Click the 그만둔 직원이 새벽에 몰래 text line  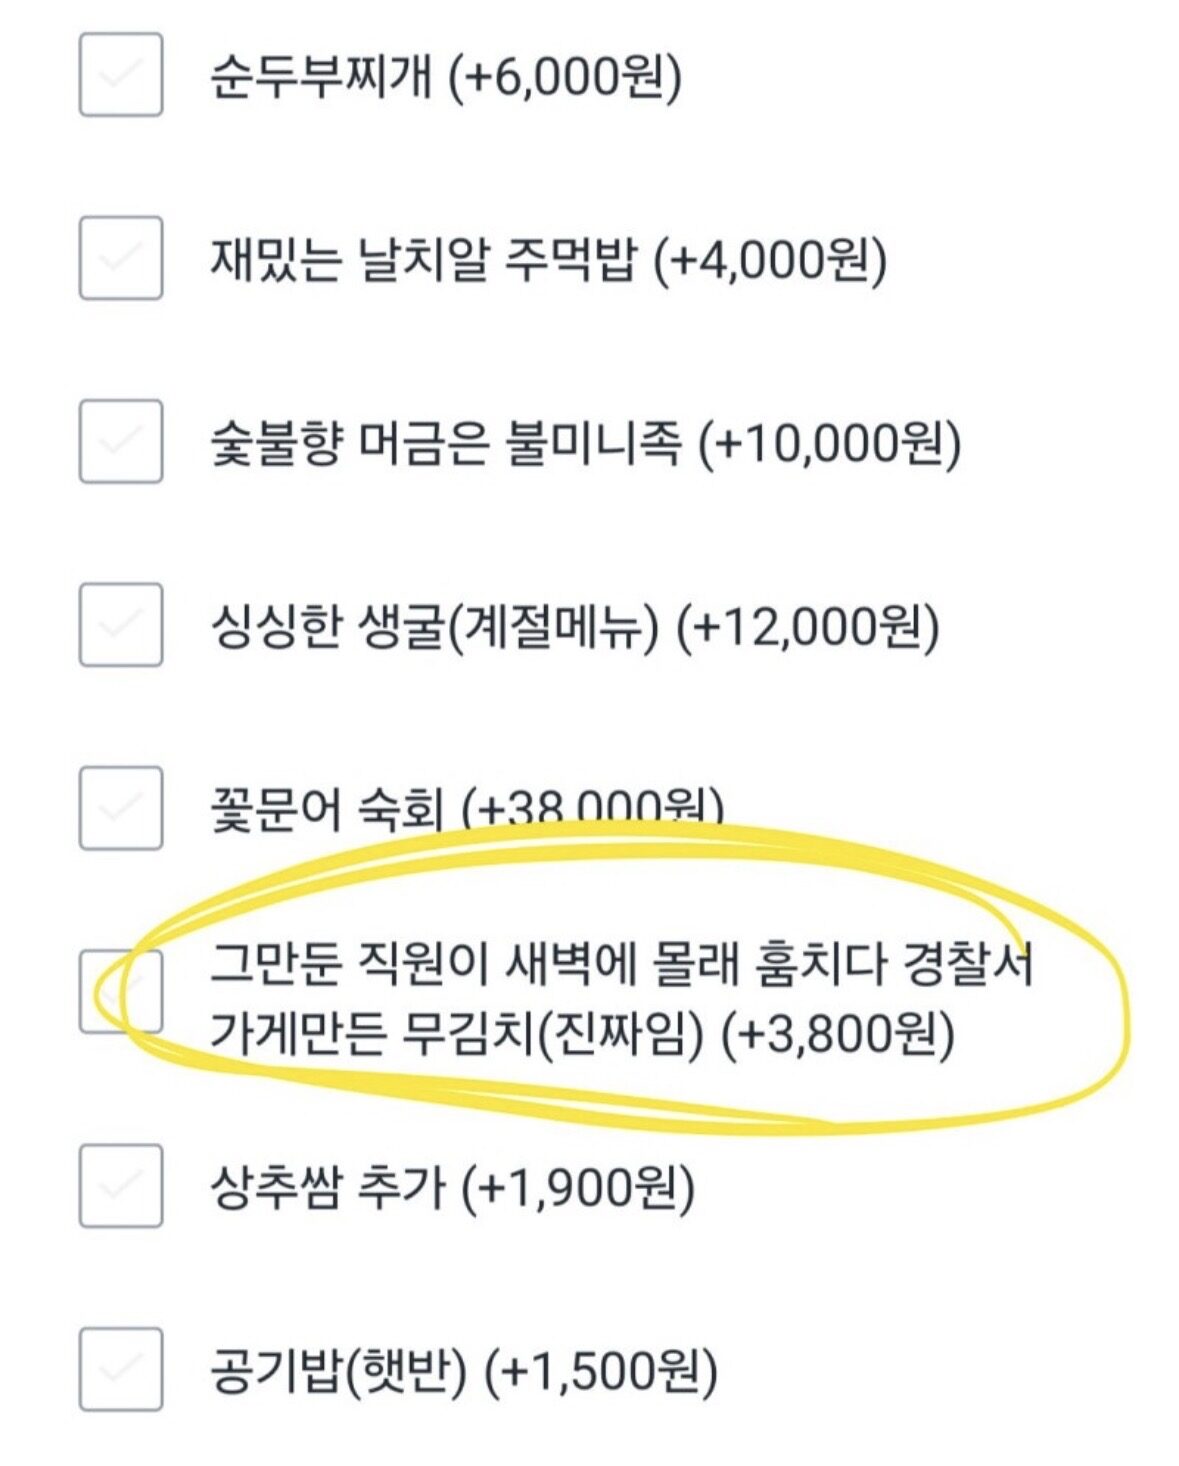pos(620,965)
